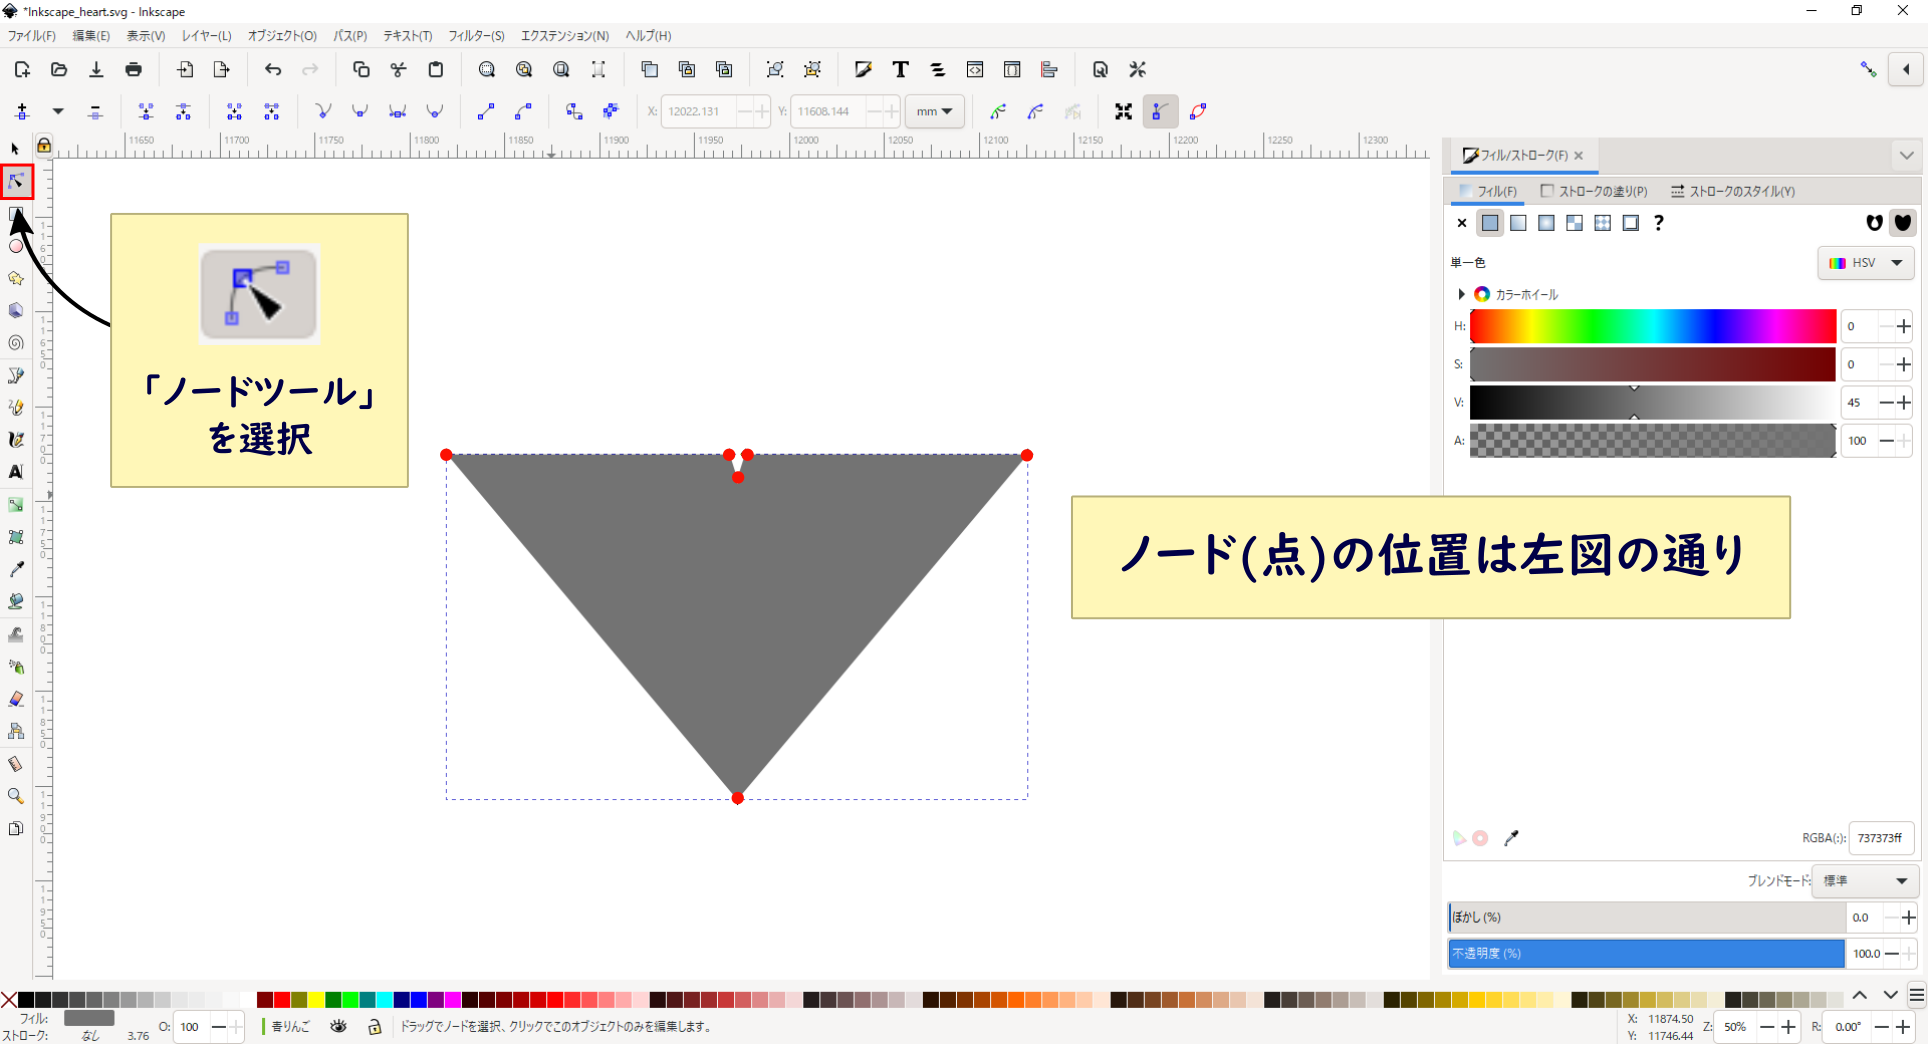Select the Text tool
This screenshot has height=1044, width=1928.
click(16, 472)
